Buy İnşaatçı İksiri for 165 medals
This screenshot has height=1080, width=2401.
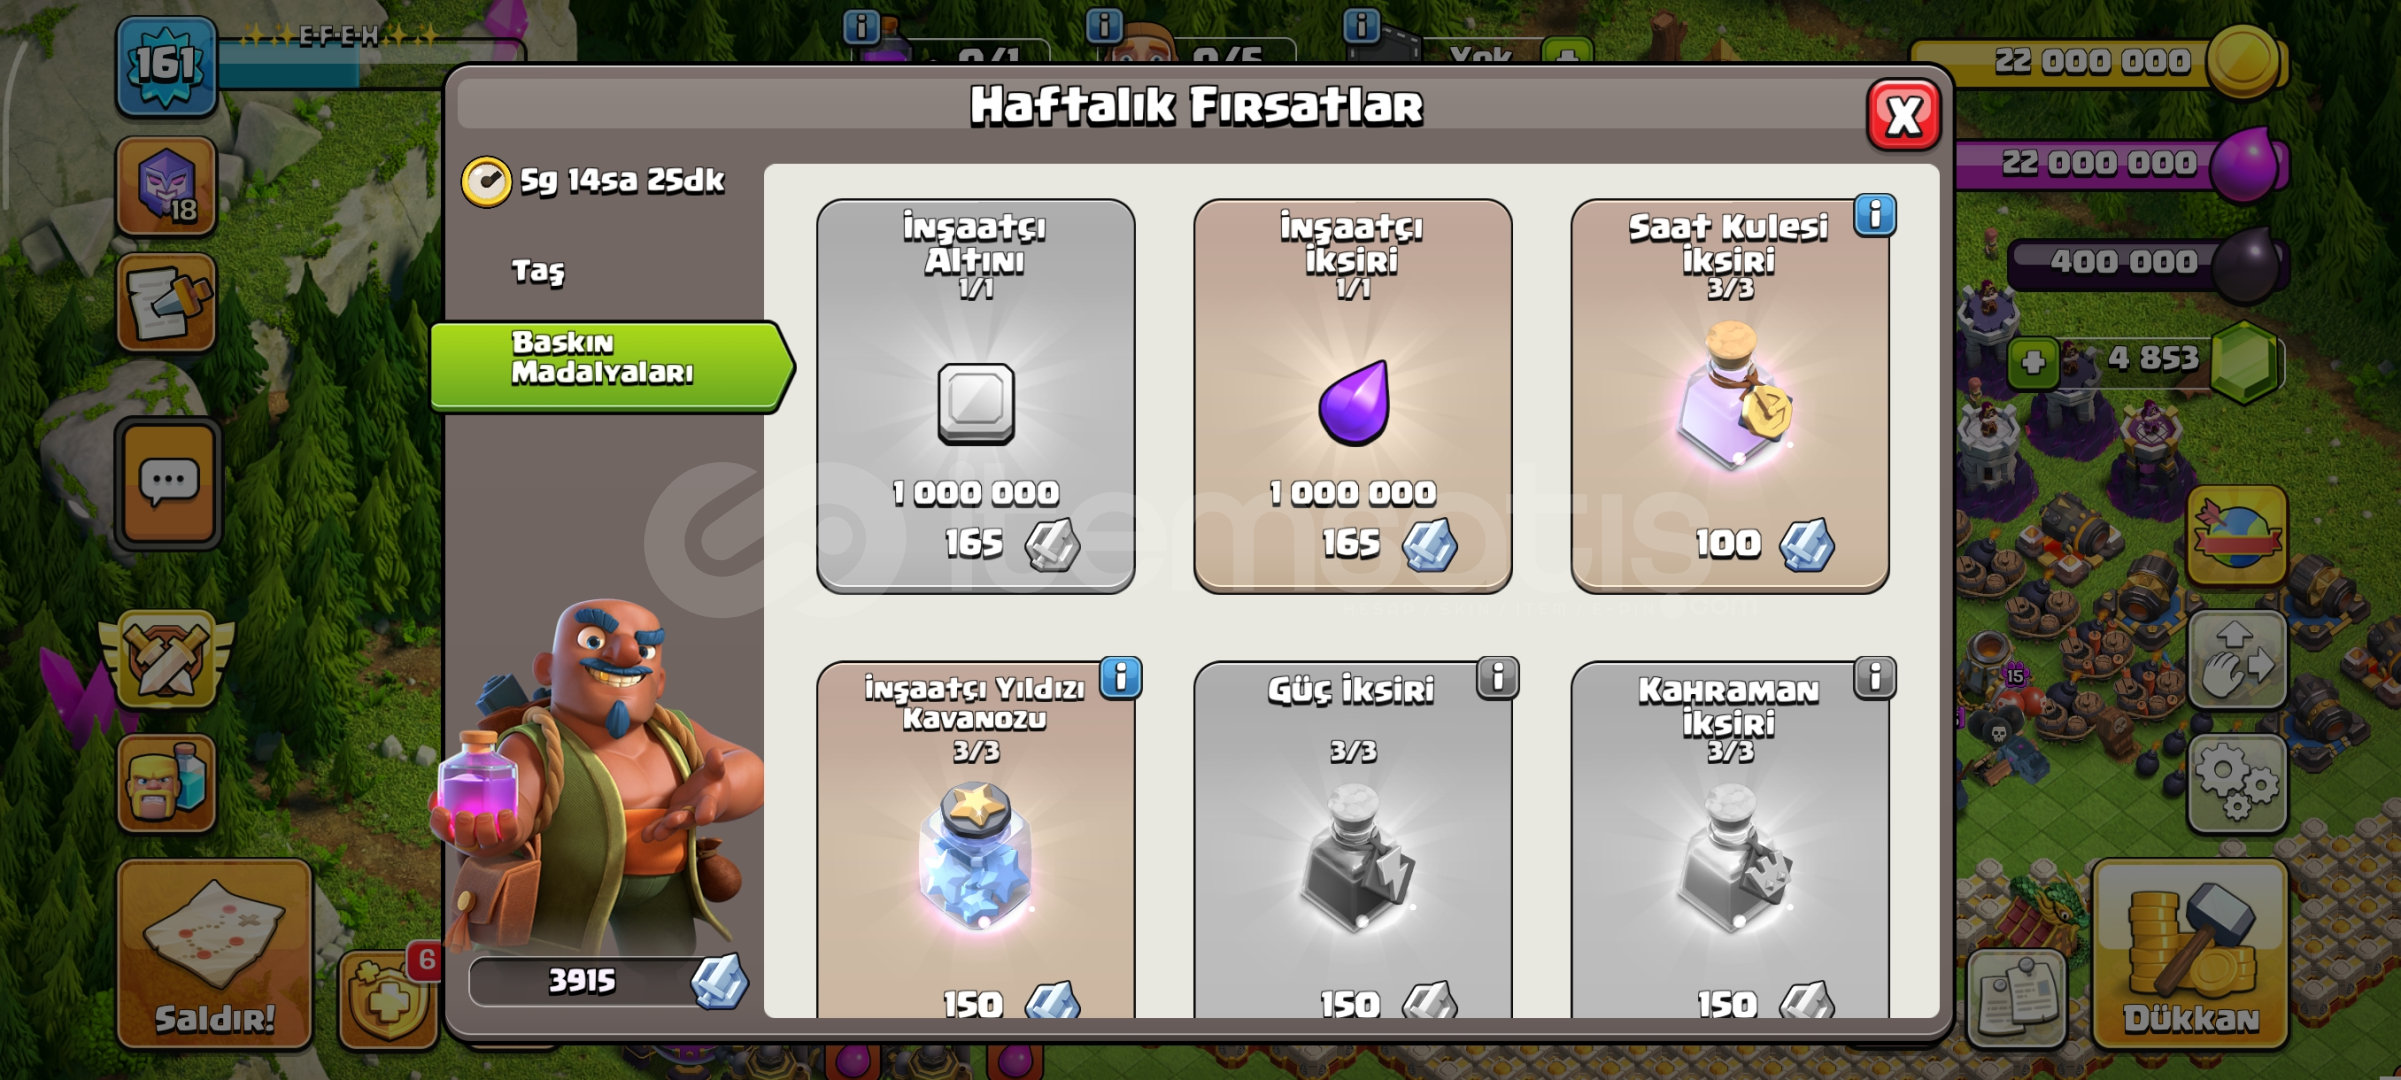pyautogui.click(x=1352, y=396)
